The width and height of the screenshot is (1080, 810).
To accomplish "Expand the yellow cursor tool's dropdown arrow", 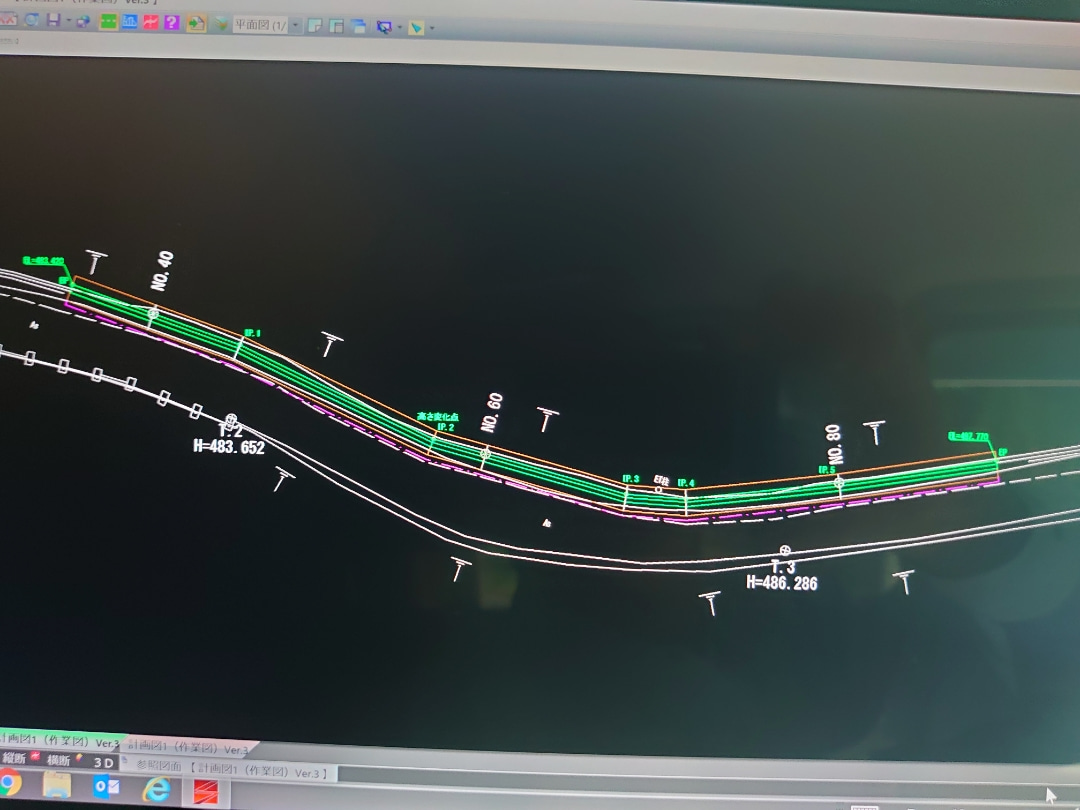I will point(432,29).
